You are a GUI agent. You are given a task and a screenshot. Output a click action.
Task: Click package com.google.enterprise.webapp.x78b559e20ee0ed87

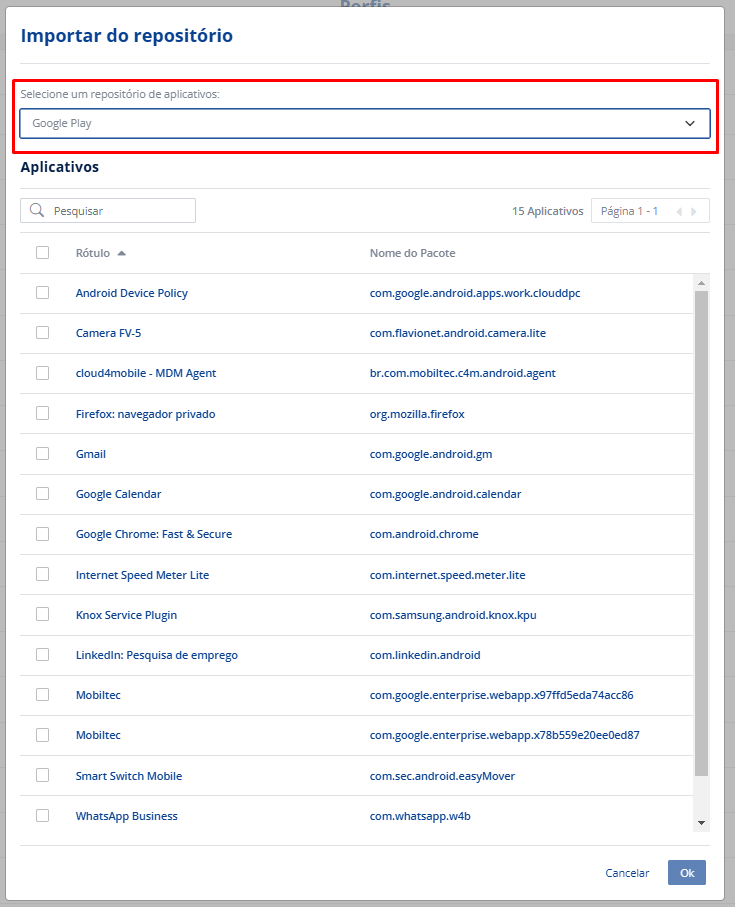504,735
